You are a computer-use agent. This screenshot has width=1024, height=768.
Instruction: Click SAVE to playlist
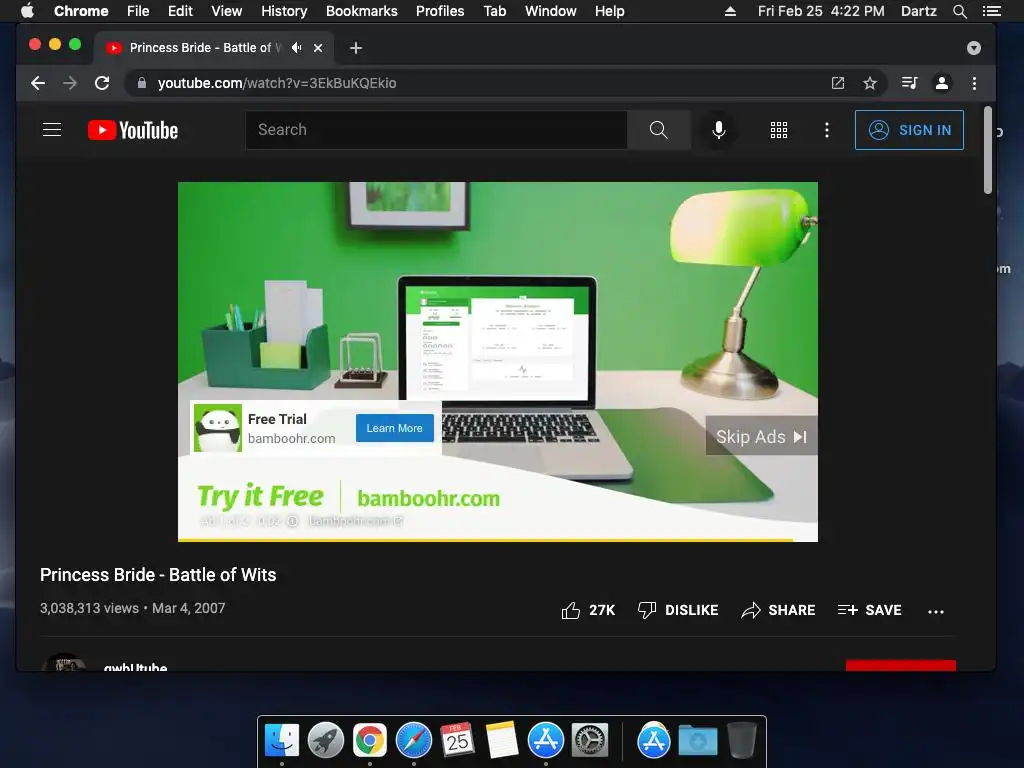(869, 610)
